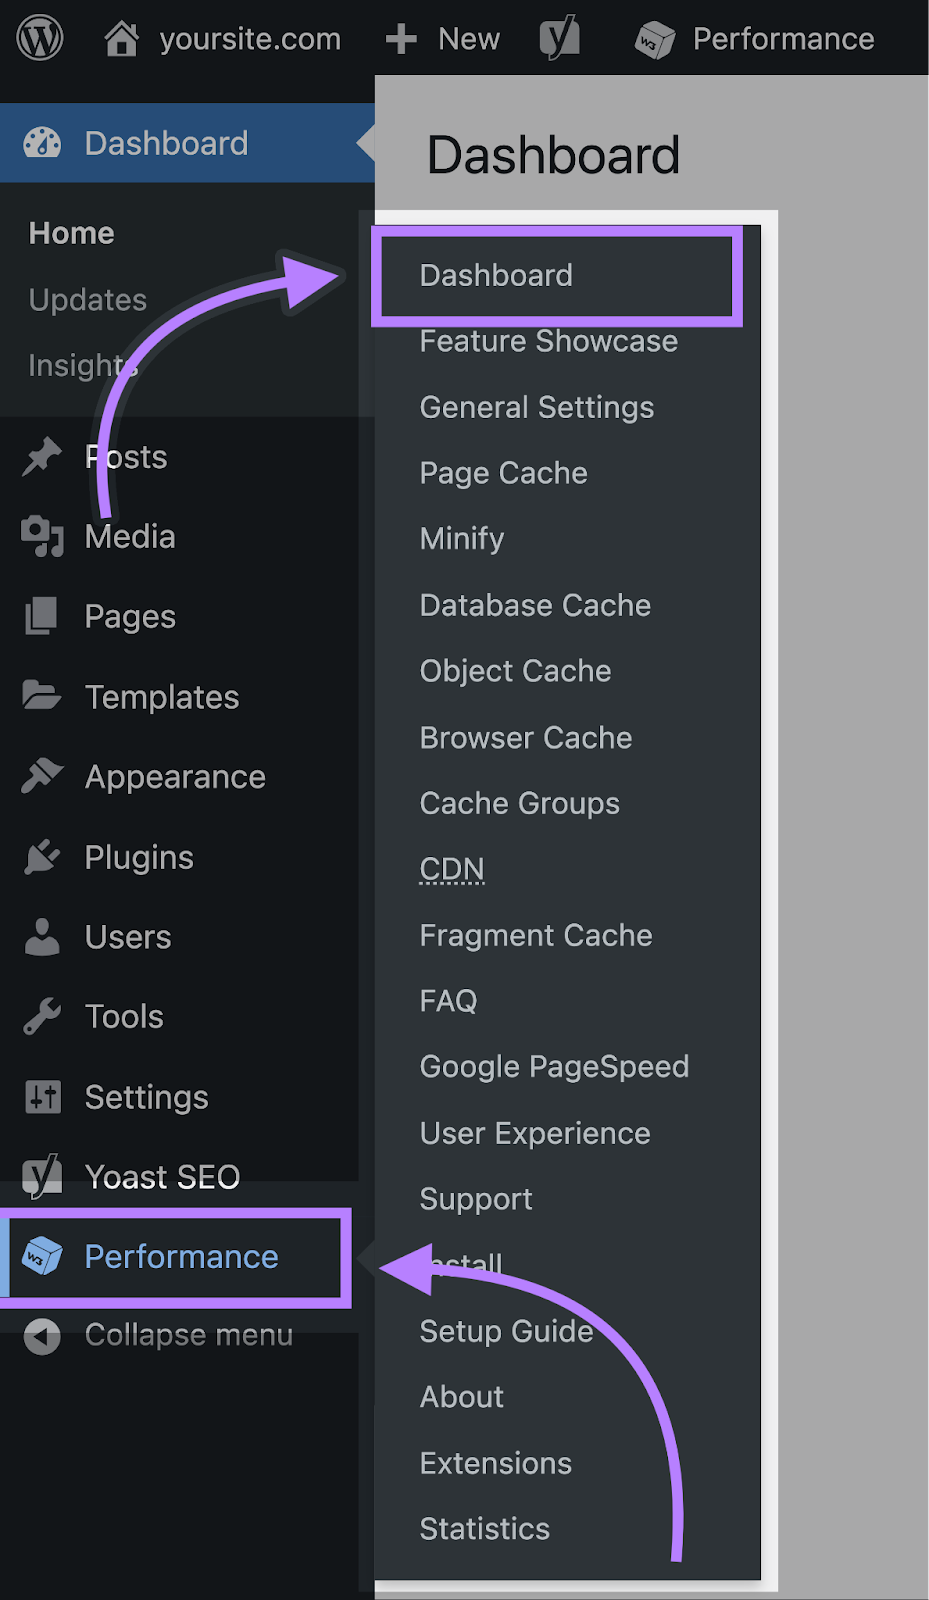The image size is (929, 1600).
Task: Select the Posts pushpin icon
Action: (x=41, y=456)
